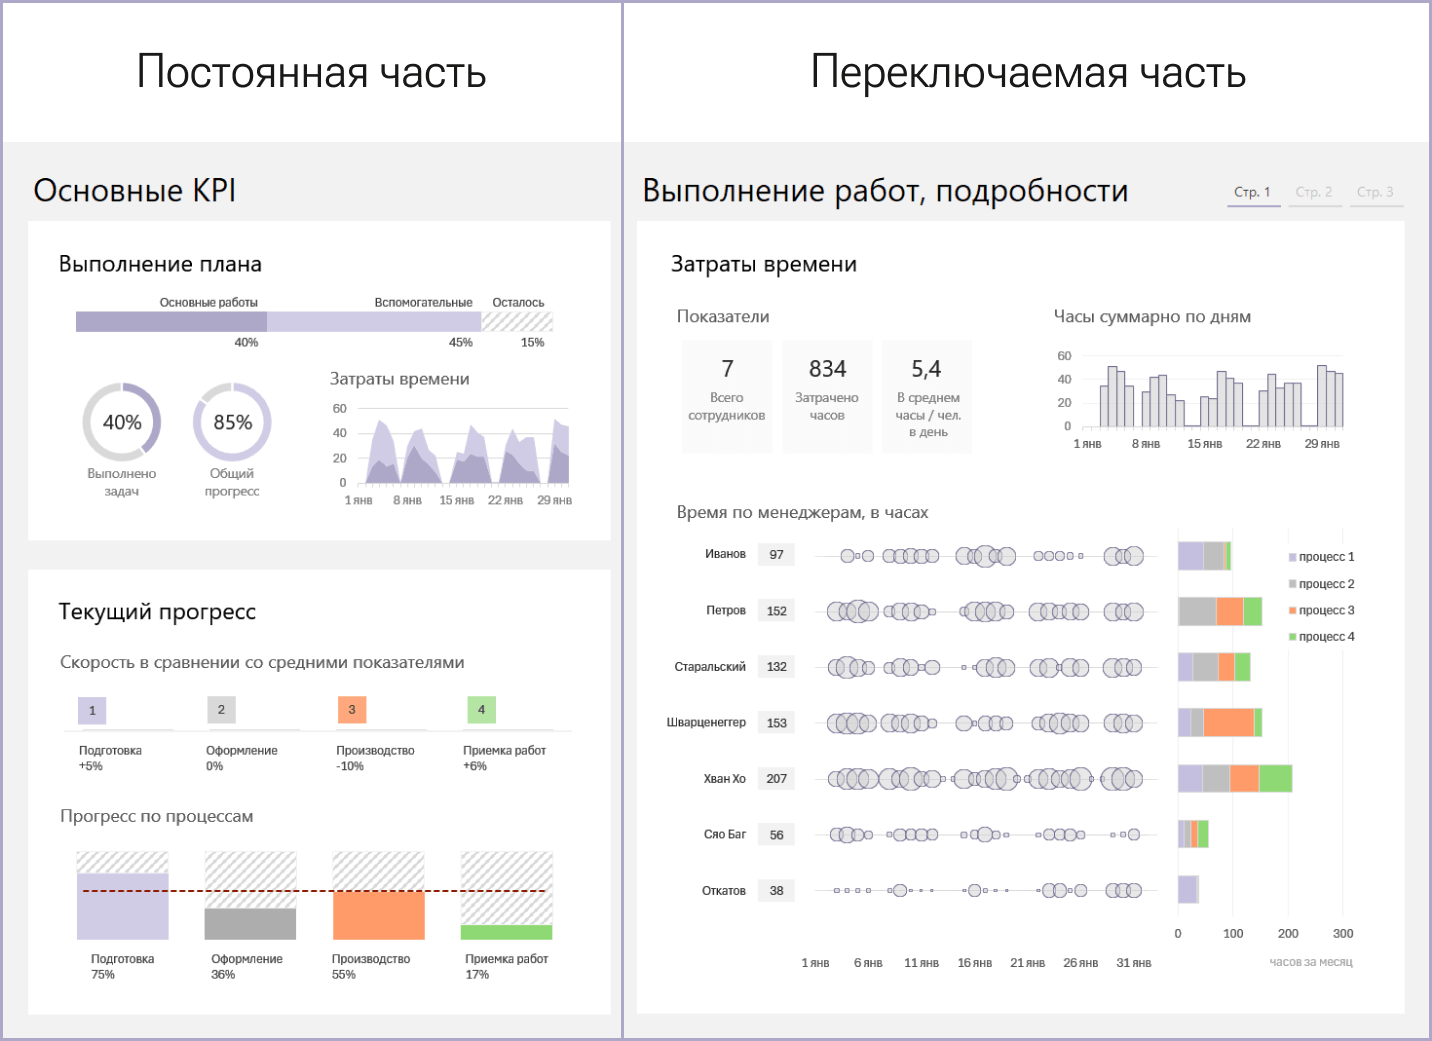Image resolution: width=1432 pixels, height=1041 pixels.
Task: Click the Производство 55% progress bar
Action: 378,895
